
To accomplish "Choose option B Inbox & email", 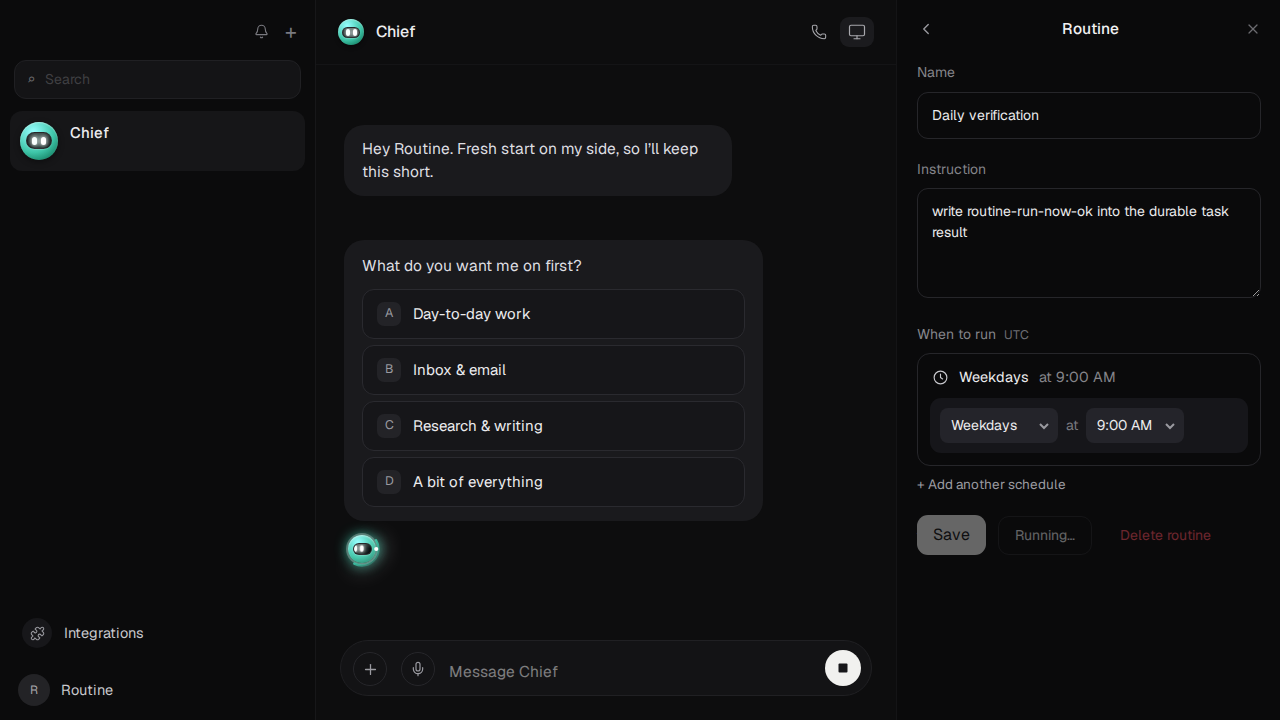I will [553, 370].
